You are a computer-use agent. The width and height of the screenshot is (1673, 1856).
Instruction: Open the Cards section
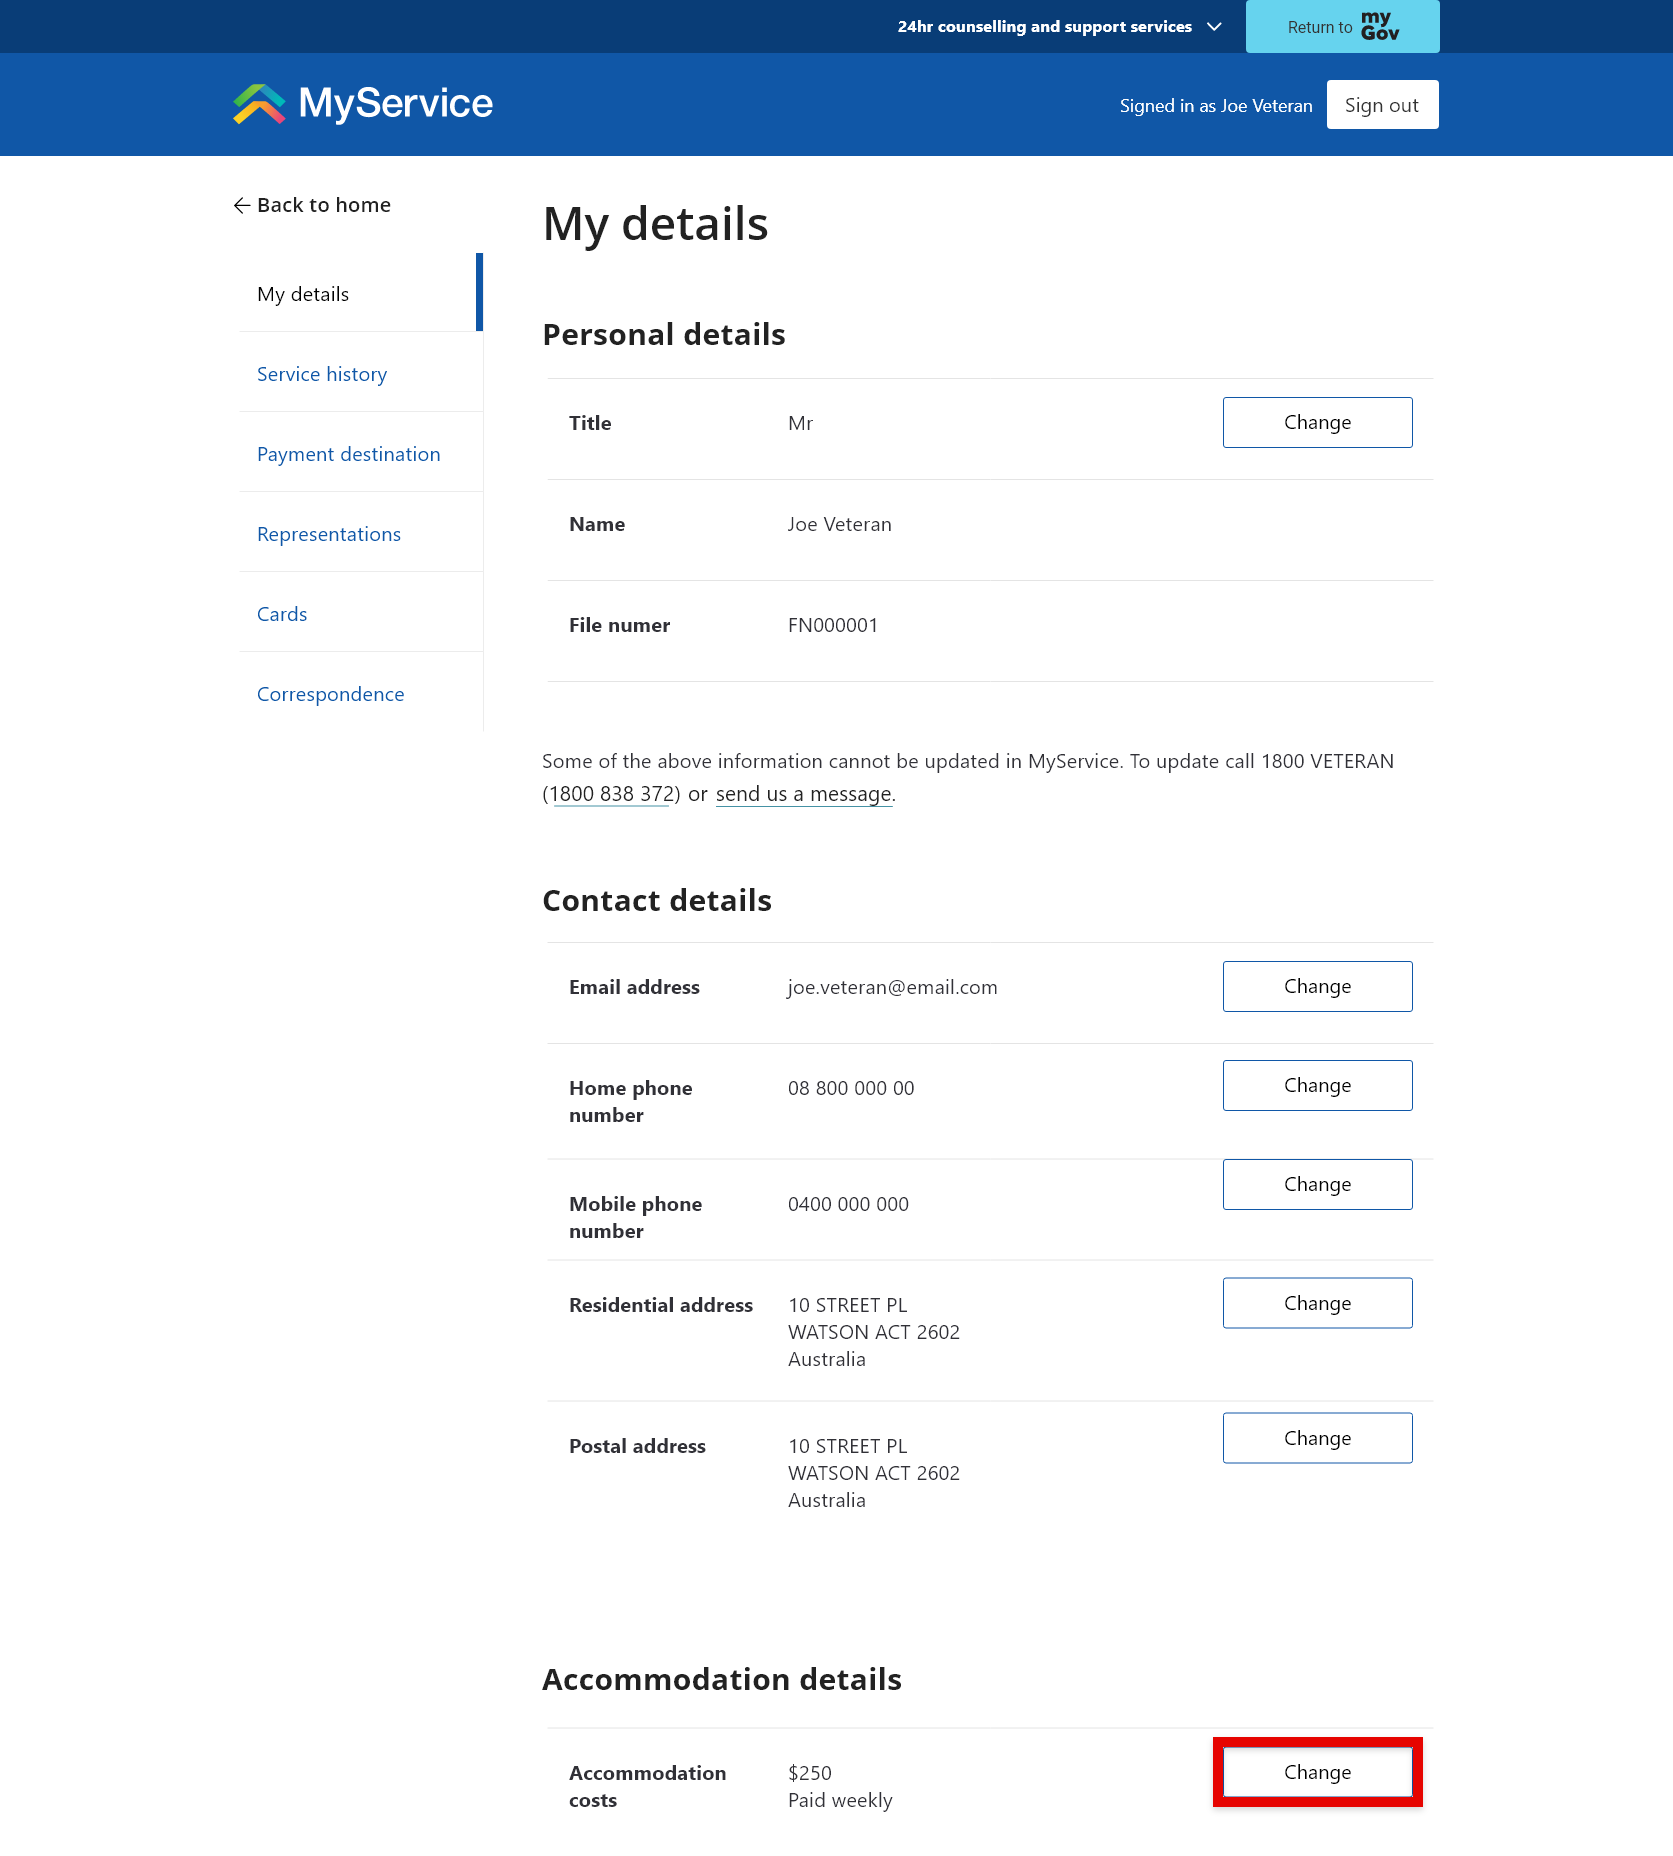click(281, 613)
